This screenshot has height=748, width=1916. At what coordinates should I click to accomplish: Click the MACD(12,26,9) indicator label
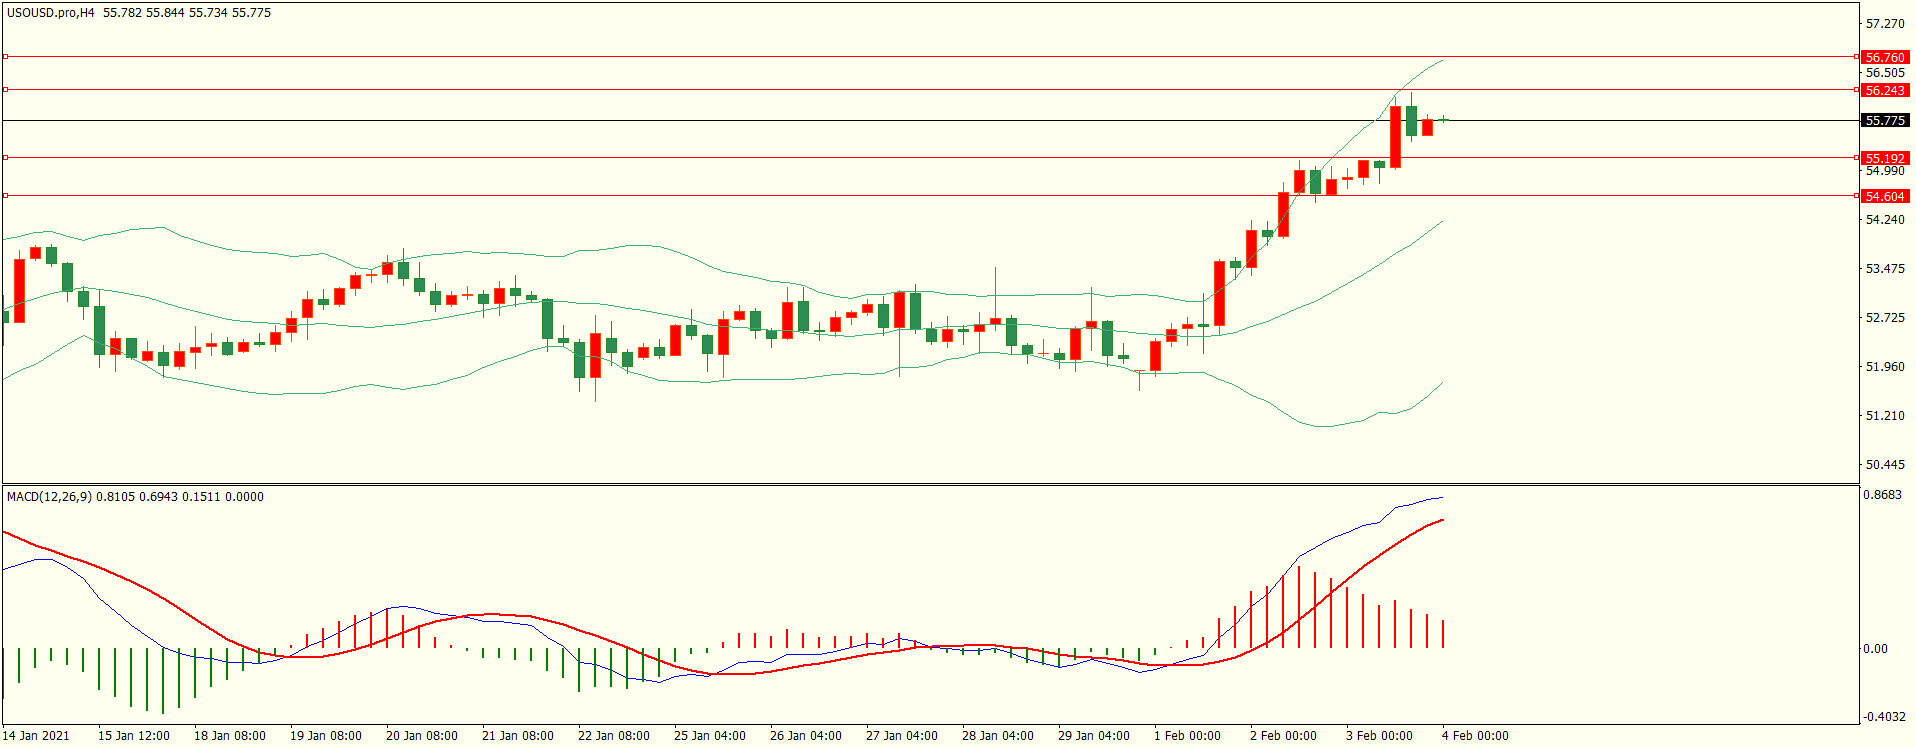[49, 496]
